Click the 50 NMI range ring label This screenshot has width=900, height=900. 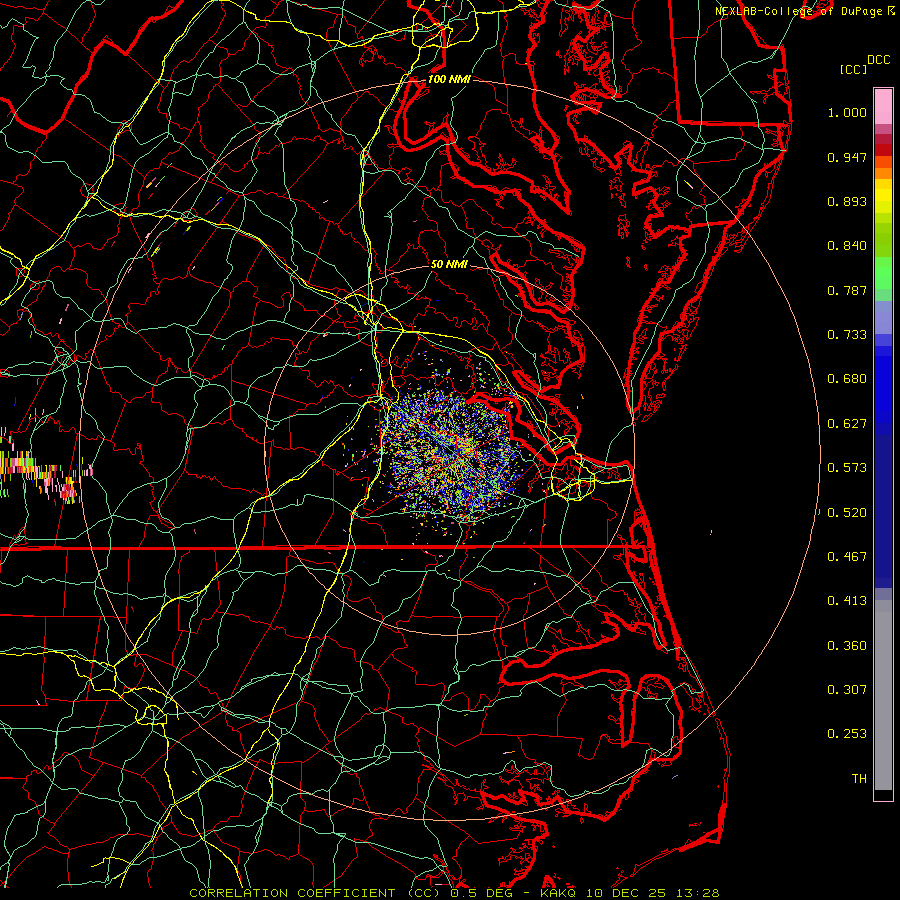[449, 265]
